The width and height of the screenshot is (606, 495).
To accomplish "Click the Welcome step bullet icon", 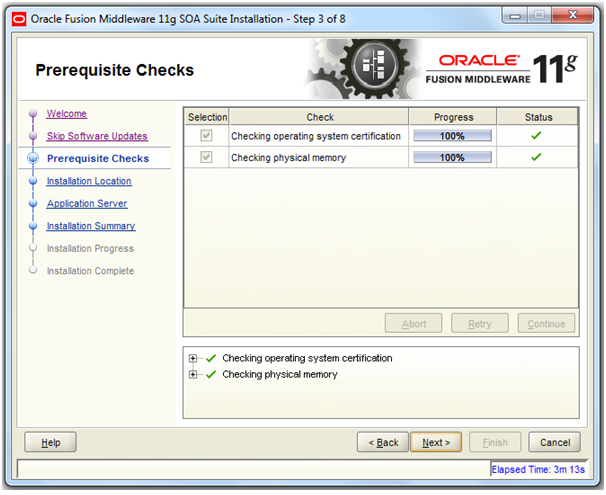I will point(33,113).
